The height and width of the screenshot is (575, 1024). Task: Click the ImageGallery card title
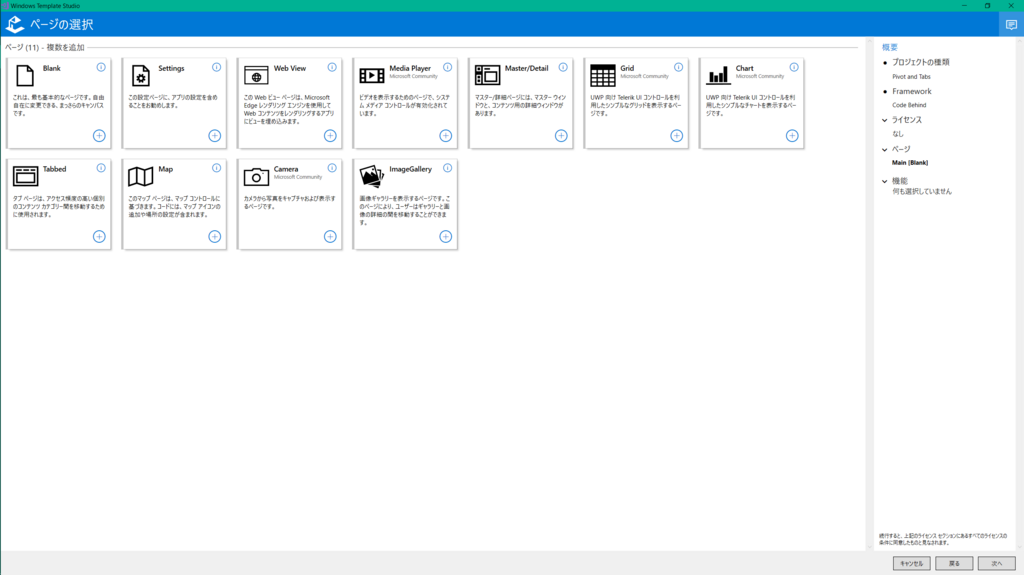[x=410, y=169]
